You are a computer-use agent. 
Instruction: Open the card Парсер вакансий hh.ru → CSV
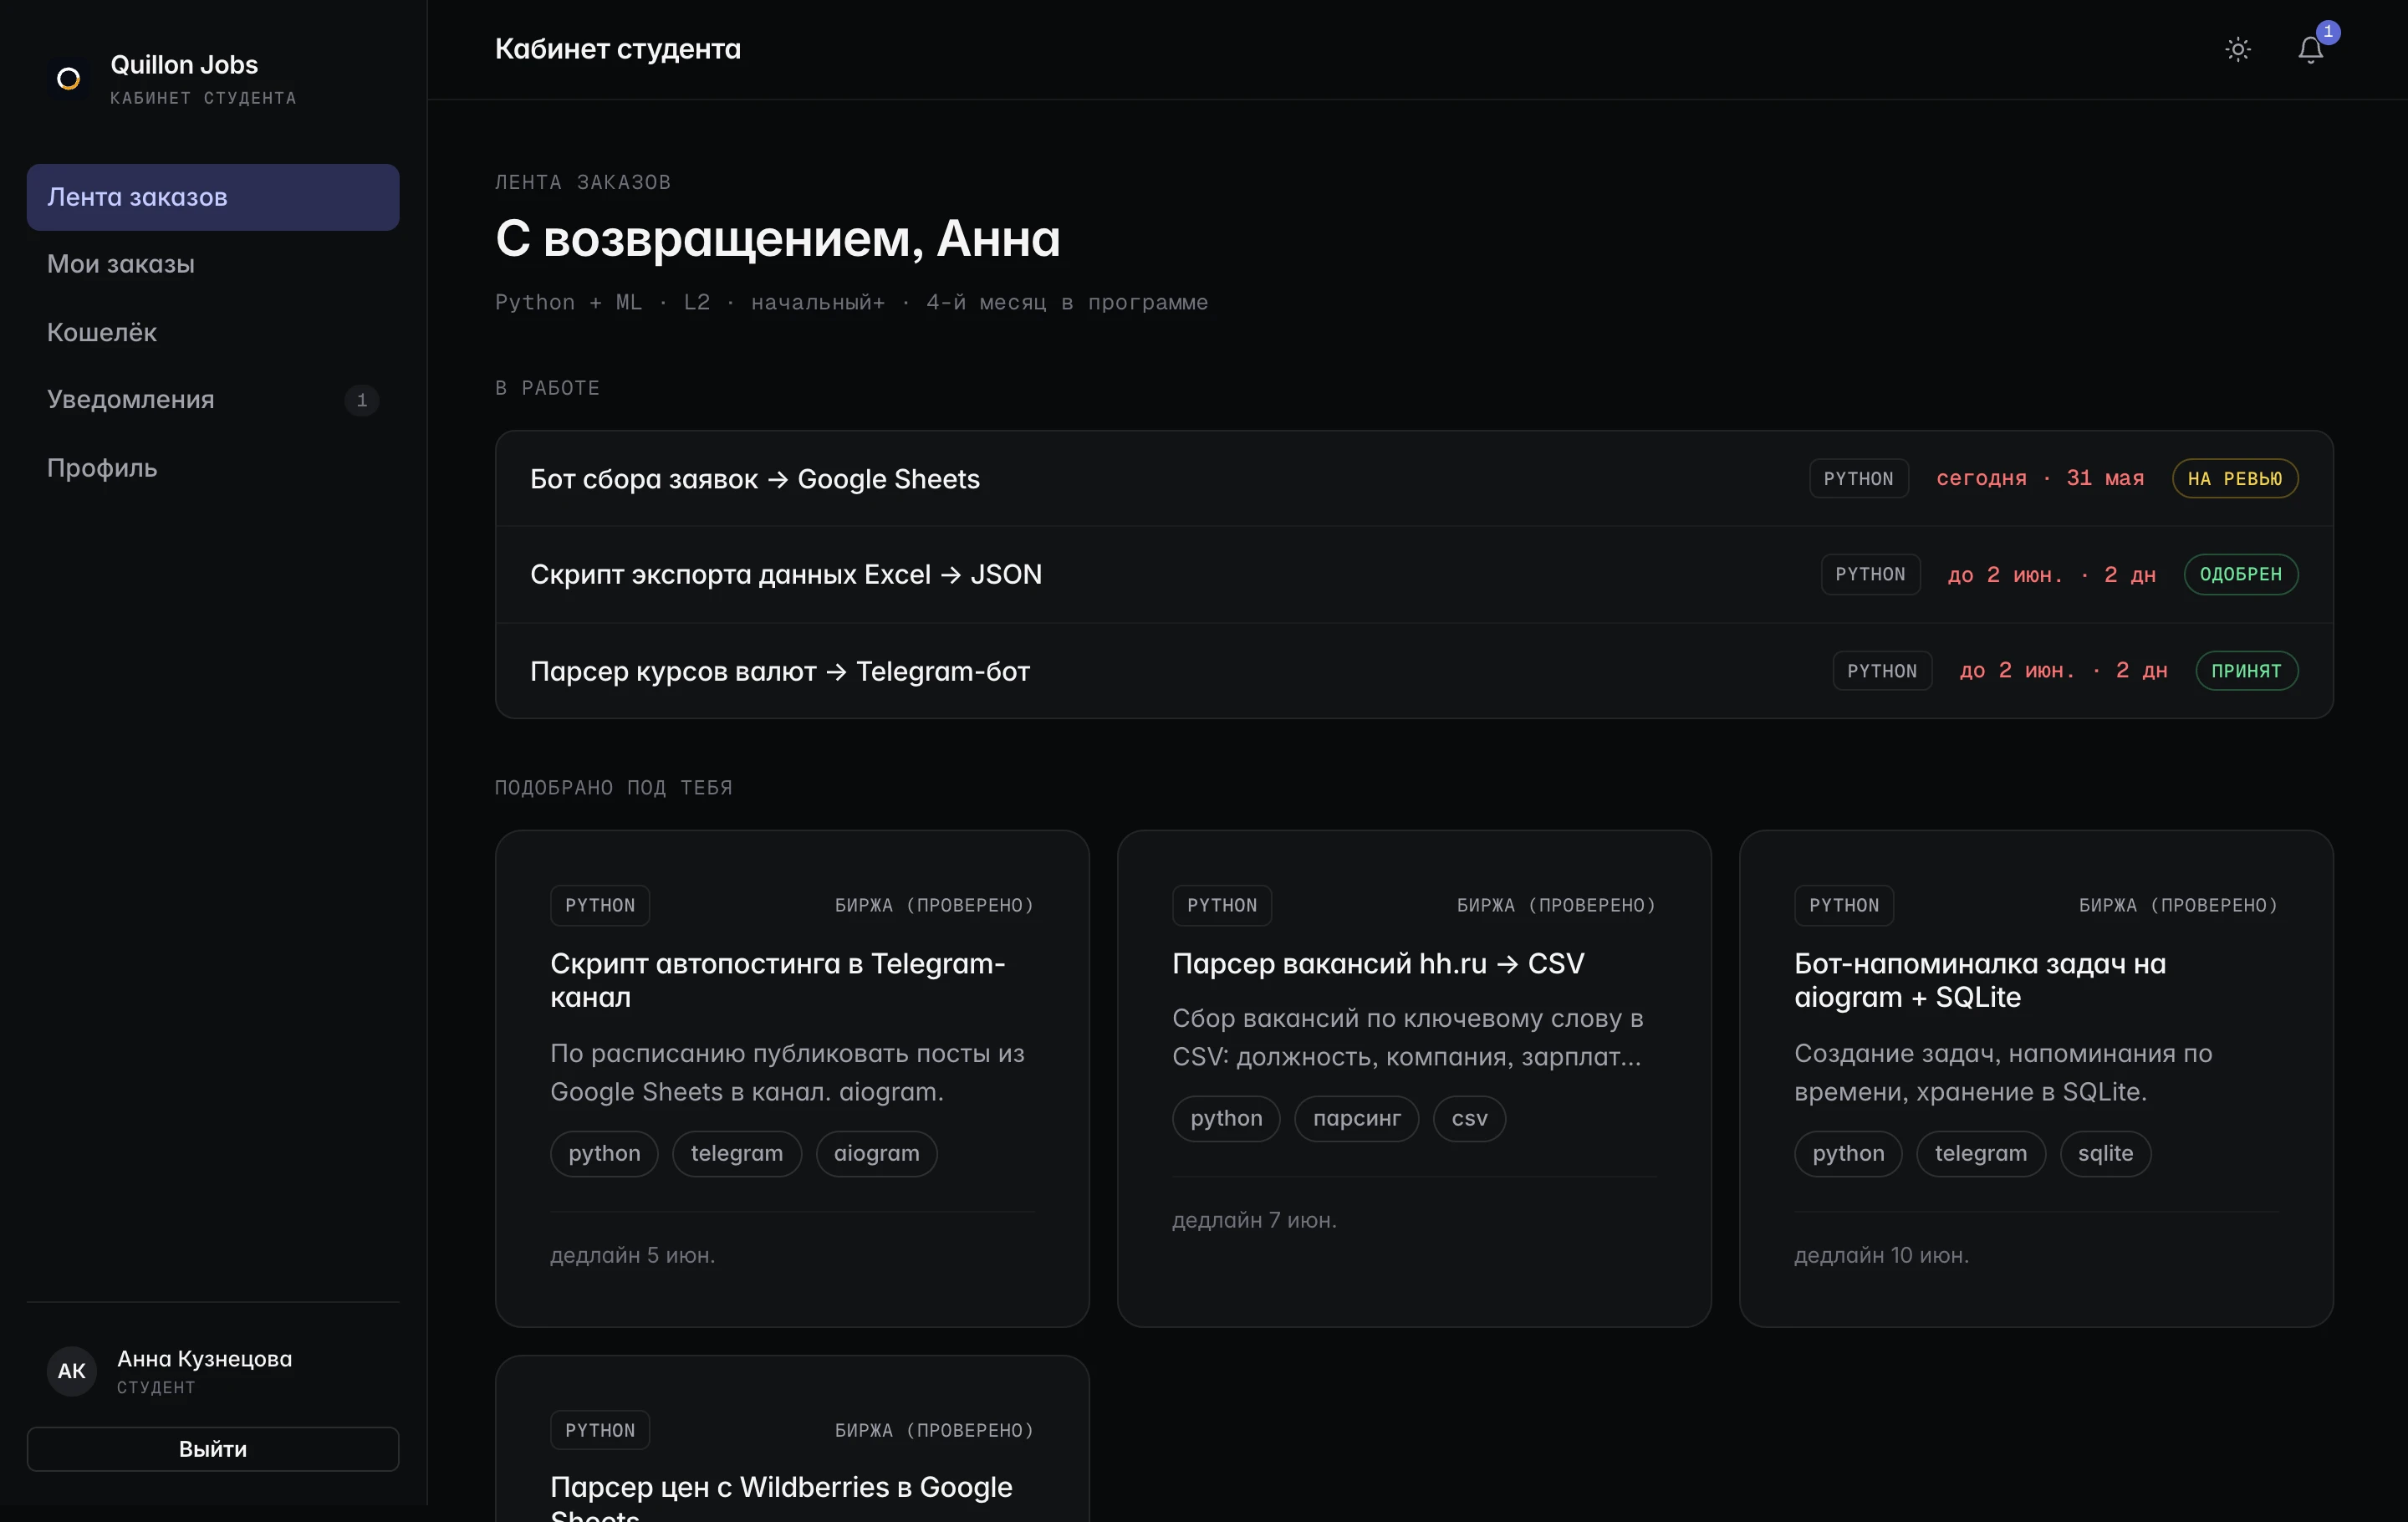(1414, 1078)
